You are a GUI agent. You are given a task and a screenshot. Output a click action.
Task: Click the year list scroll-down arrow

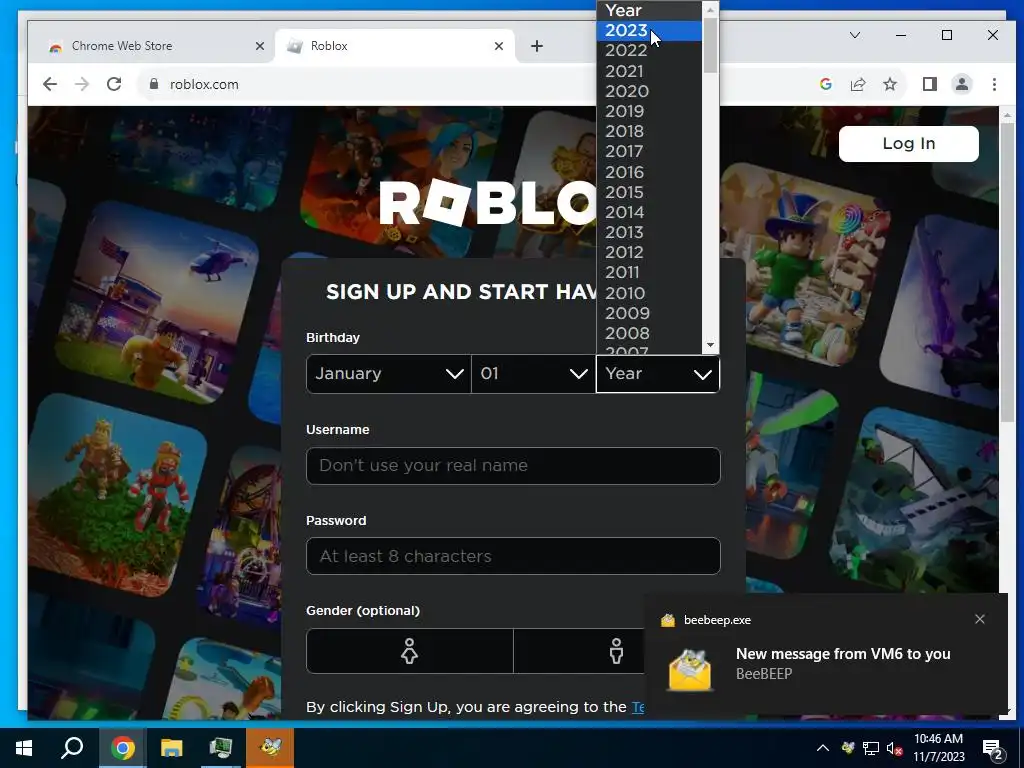(711, 345)
